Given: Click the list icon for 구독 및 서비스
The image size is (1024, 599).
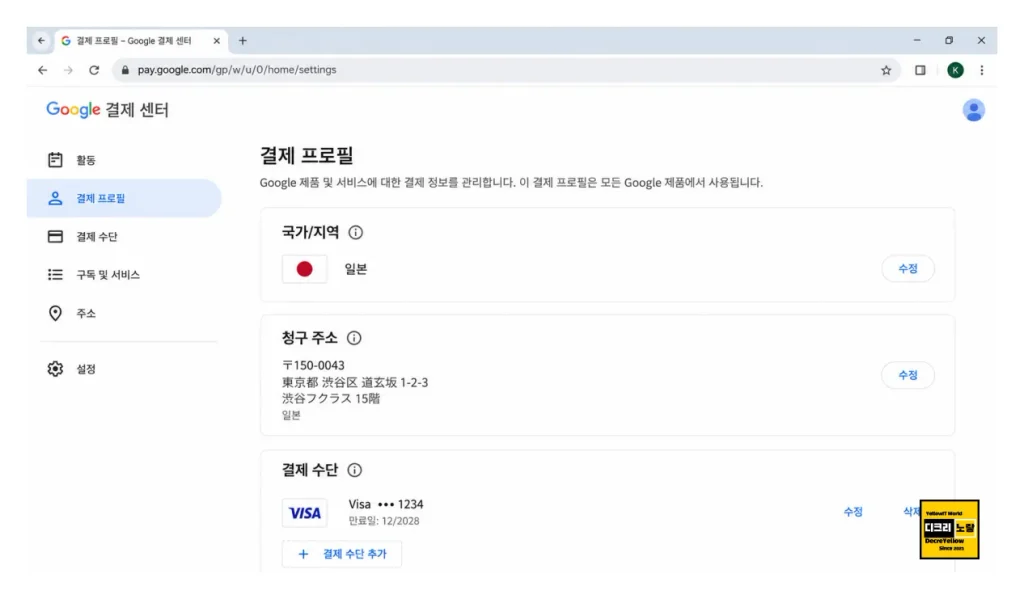Looking at the screenshot, I should pos(56,274).
